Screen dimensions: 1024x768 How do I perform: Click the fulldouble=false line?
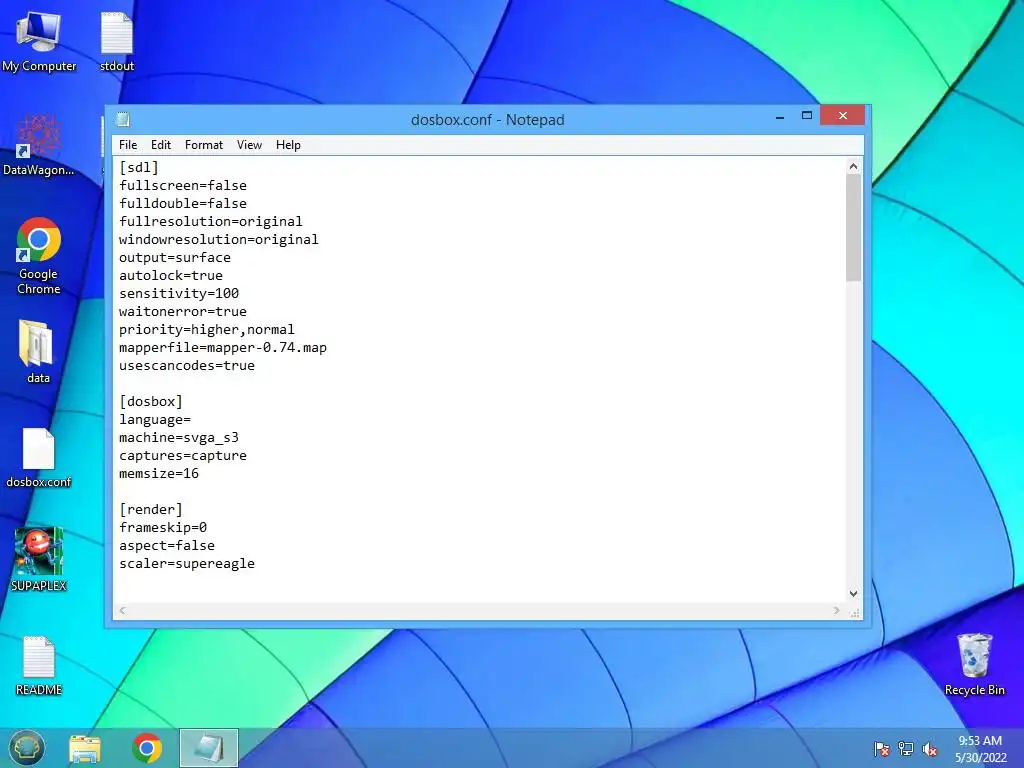point(183,204)
